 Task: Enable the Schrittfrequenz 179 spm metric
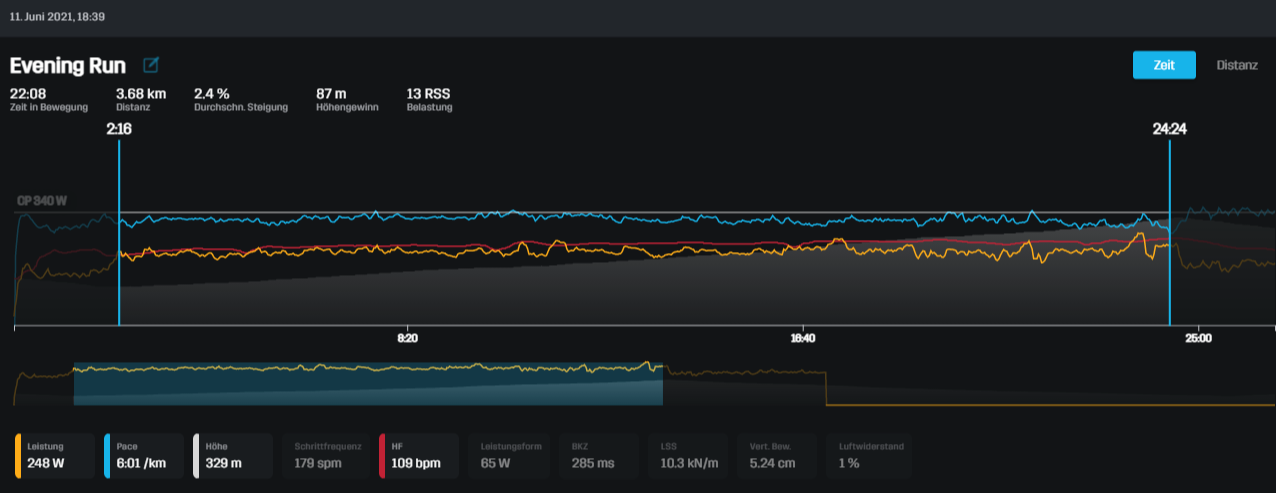(326, 456)
